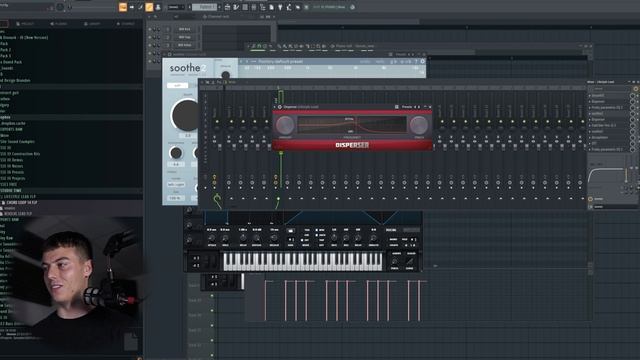Mute the first channel in the channel rack
This screenshot has height=360, width=640.
click(x=150, y=29)
